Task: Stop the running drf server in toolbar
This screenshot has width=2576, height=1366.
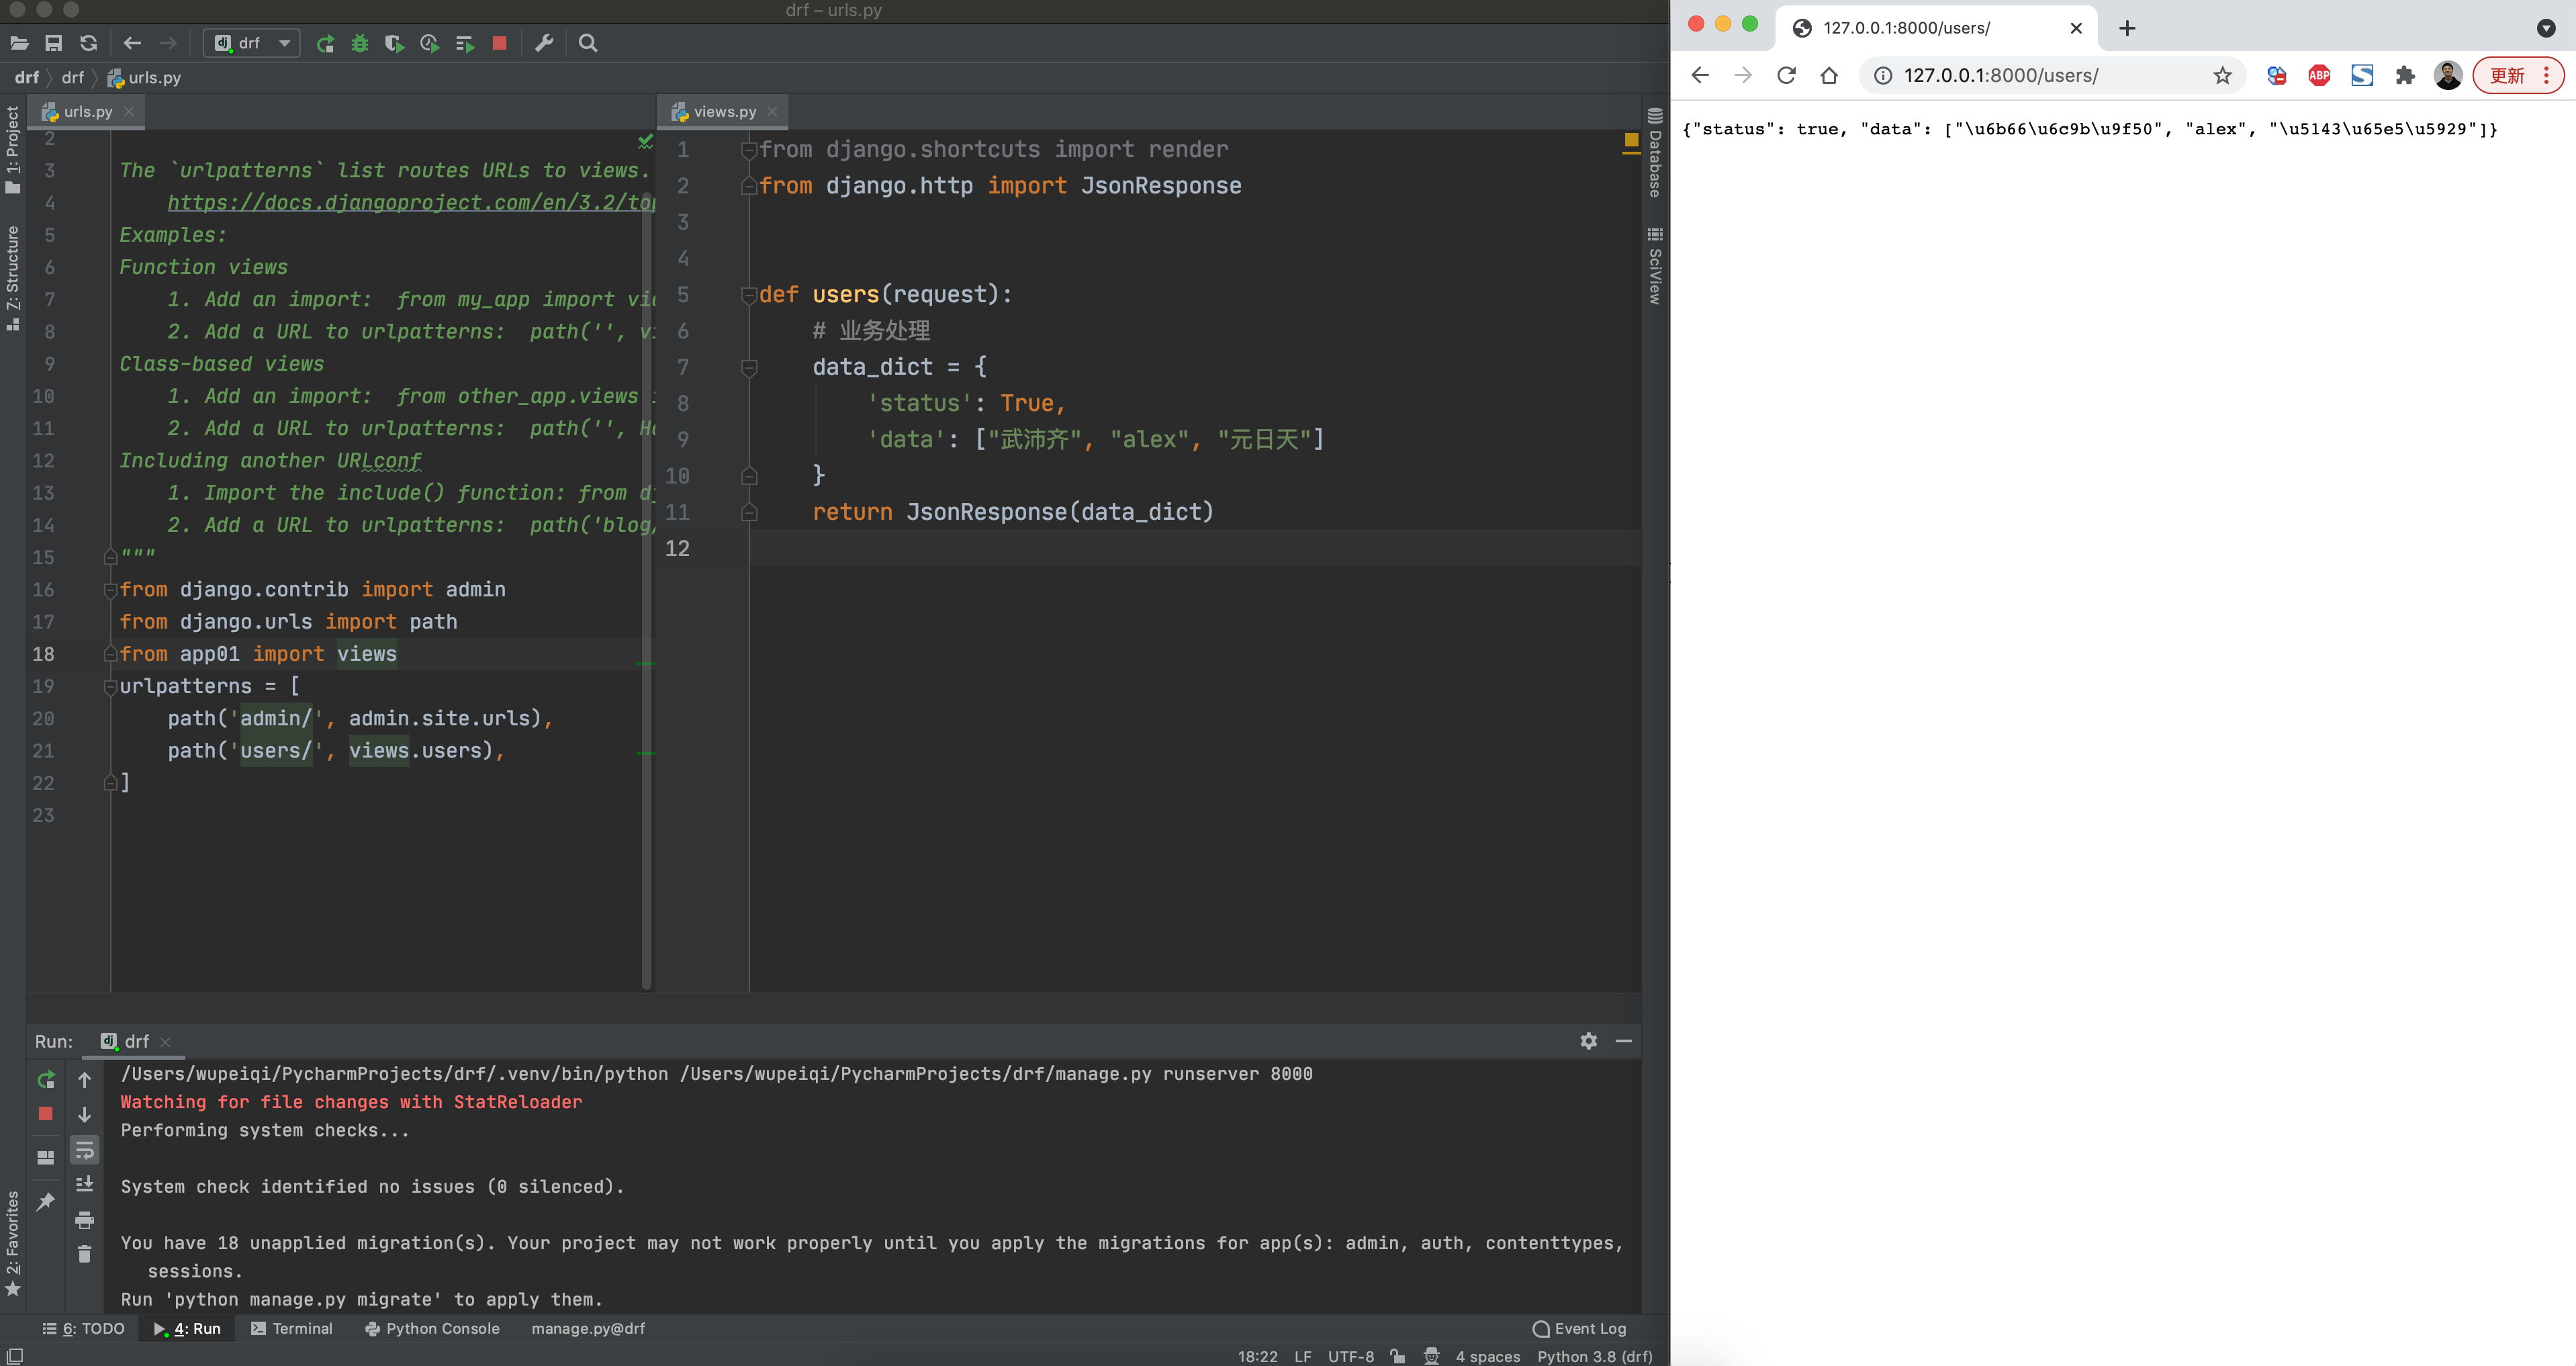Action: (500, 43)
